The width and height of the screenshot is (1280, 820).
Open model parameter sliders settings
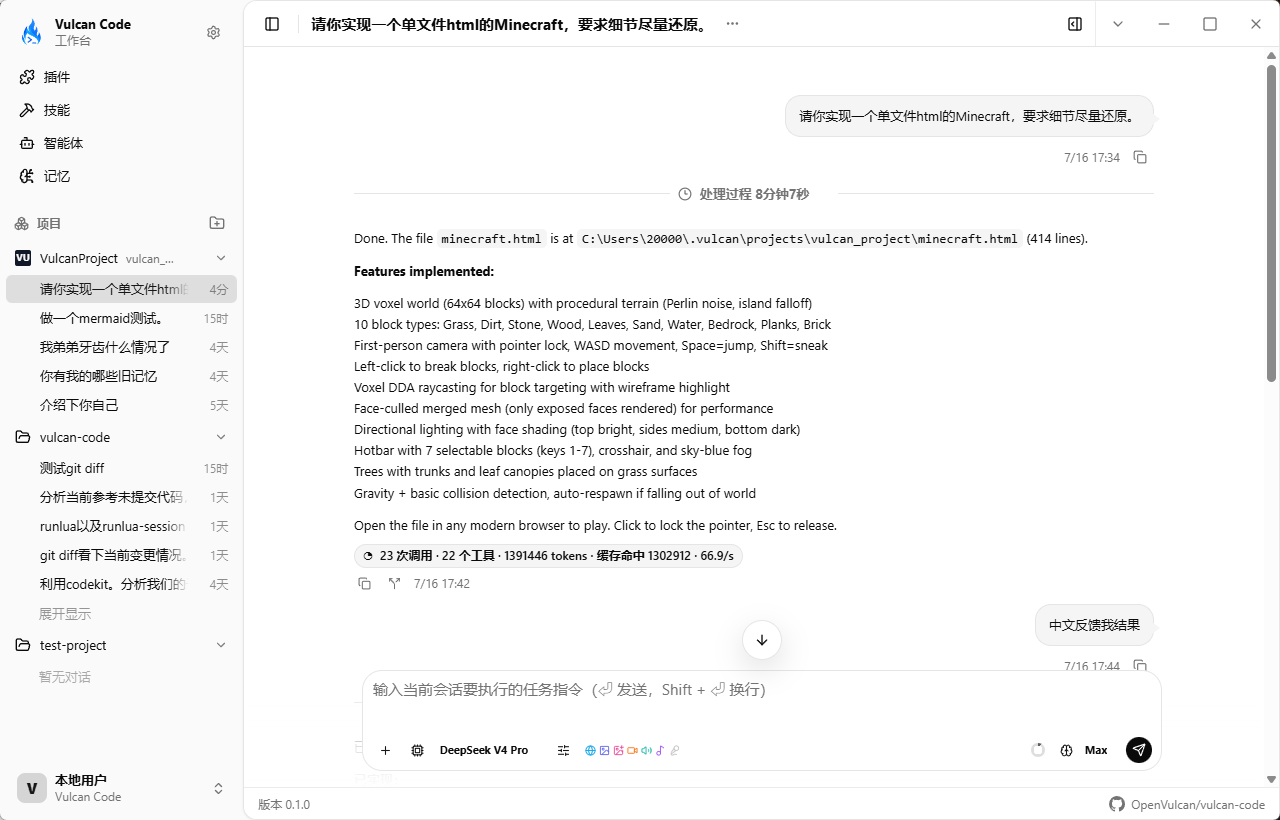pos(563,750)
